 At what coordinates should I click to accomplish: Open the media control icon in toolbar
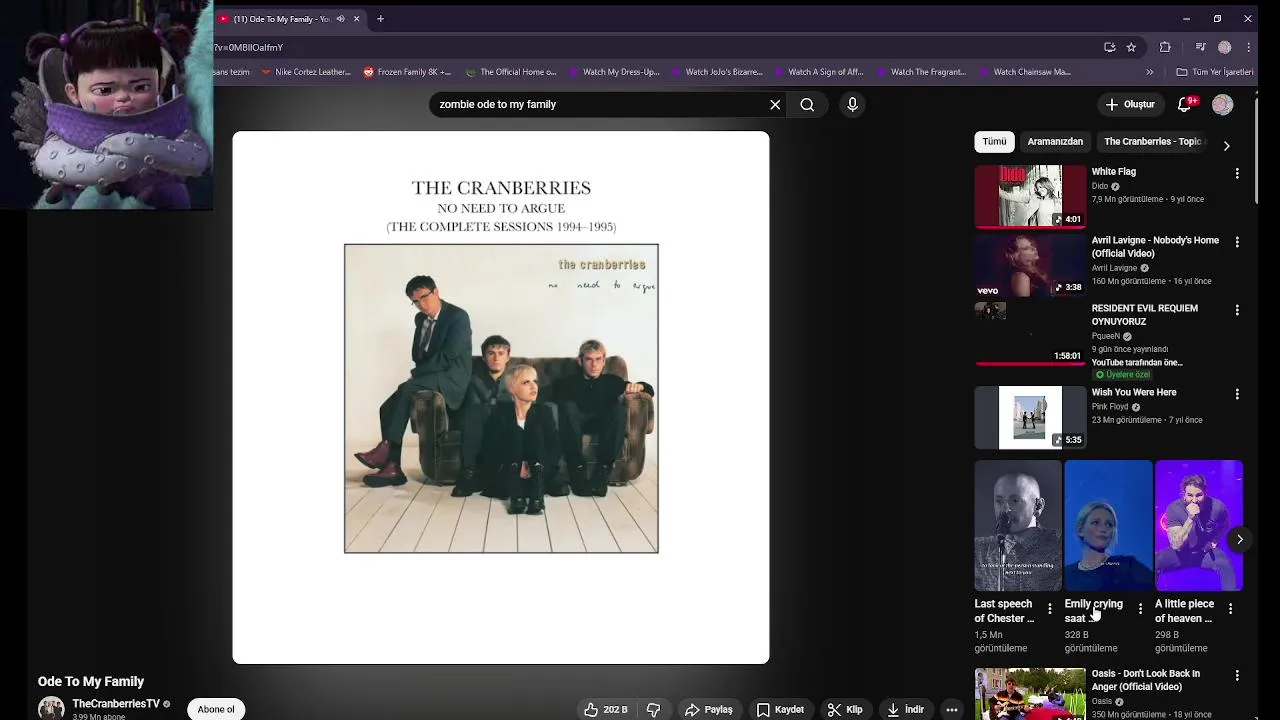click(1201, 47)
